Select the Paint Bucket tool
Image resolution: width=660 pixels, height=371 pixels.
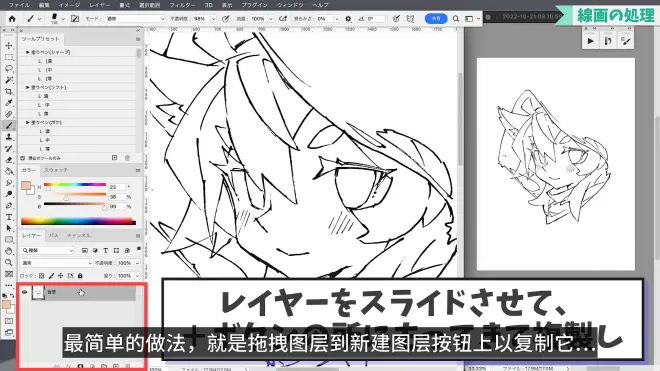[x=9, y=171]
